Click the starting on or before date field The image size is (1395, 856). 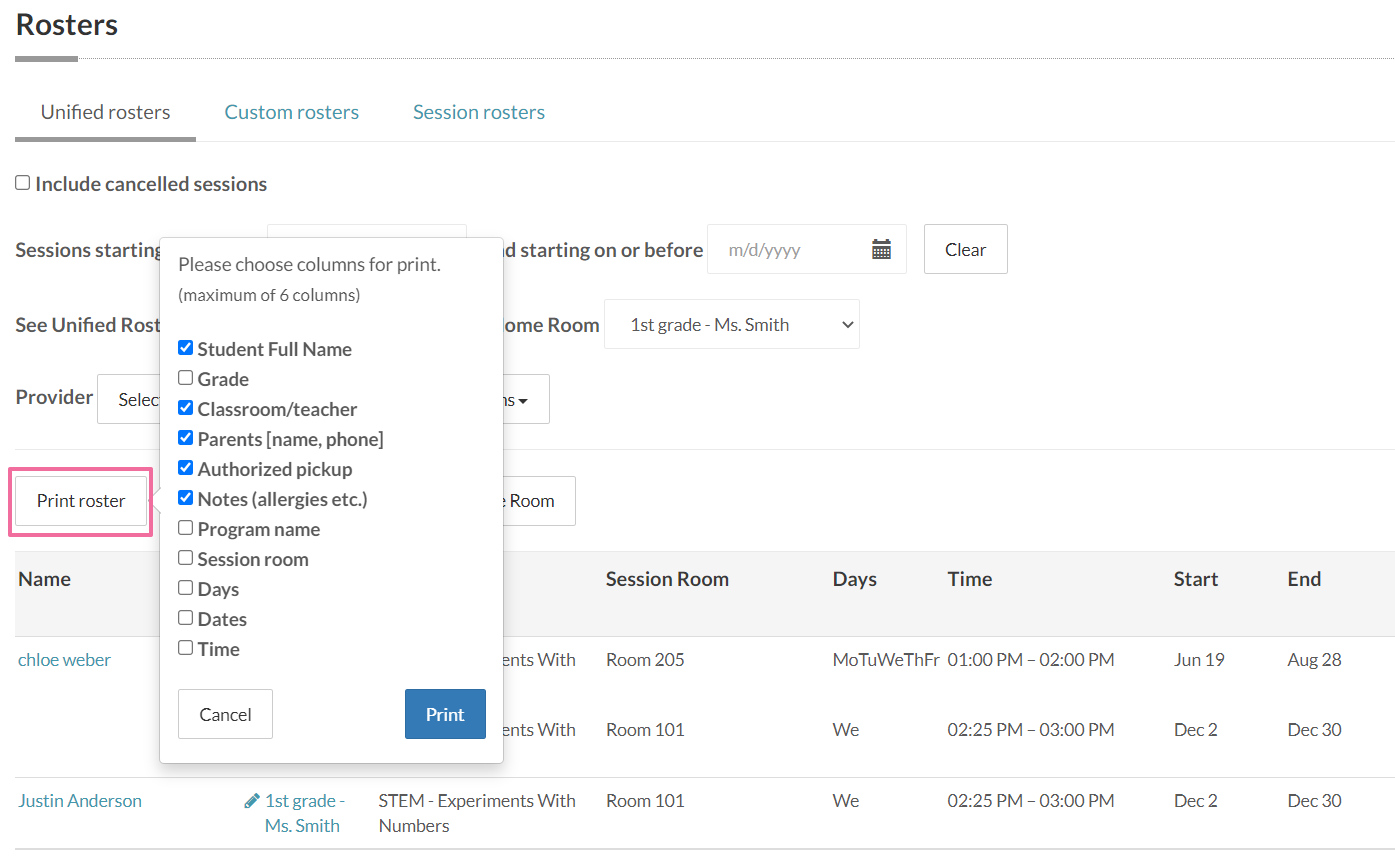tap(790, 250)
